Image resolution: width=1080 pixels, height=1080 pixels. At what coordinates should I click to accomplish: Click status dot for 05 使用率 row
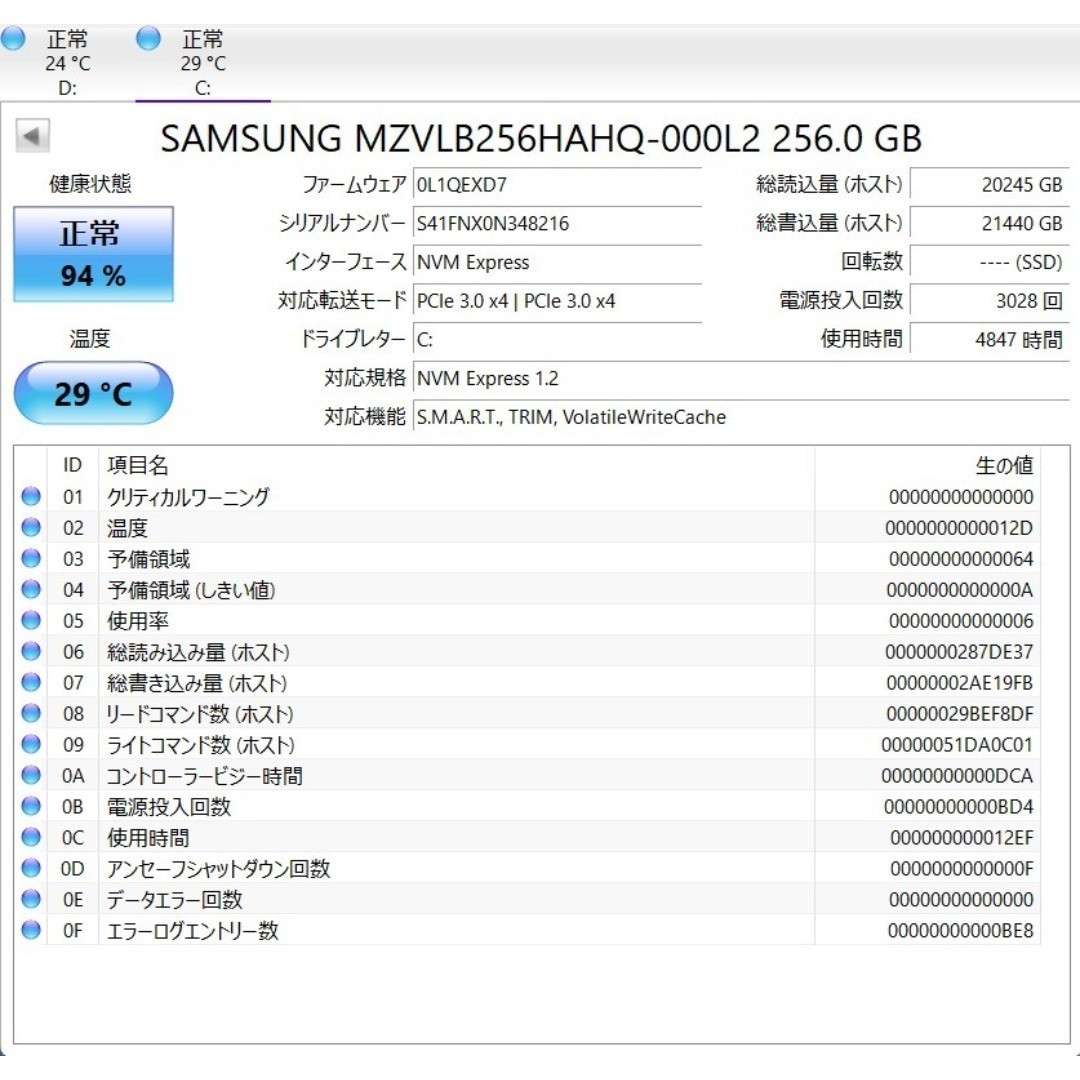tap(31, 620)
